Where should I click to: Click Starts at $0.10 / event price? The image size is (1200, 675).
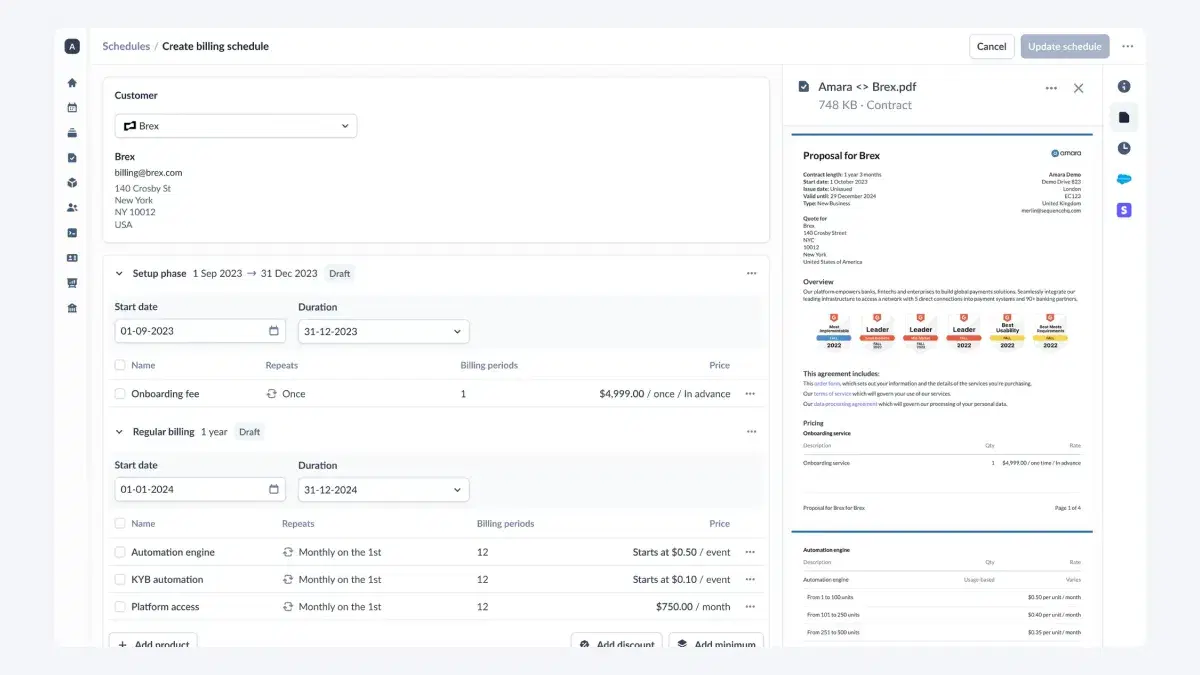click(681, 579)
